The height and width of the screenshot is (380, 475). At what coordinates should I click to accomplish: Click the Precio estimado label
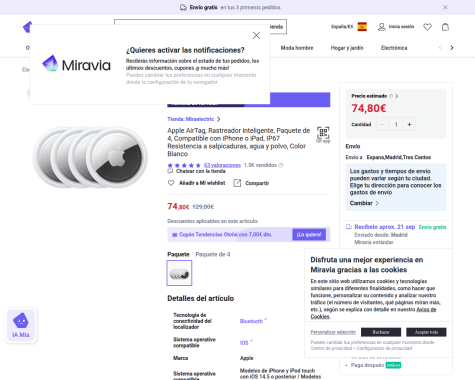(x=369, y=96)
